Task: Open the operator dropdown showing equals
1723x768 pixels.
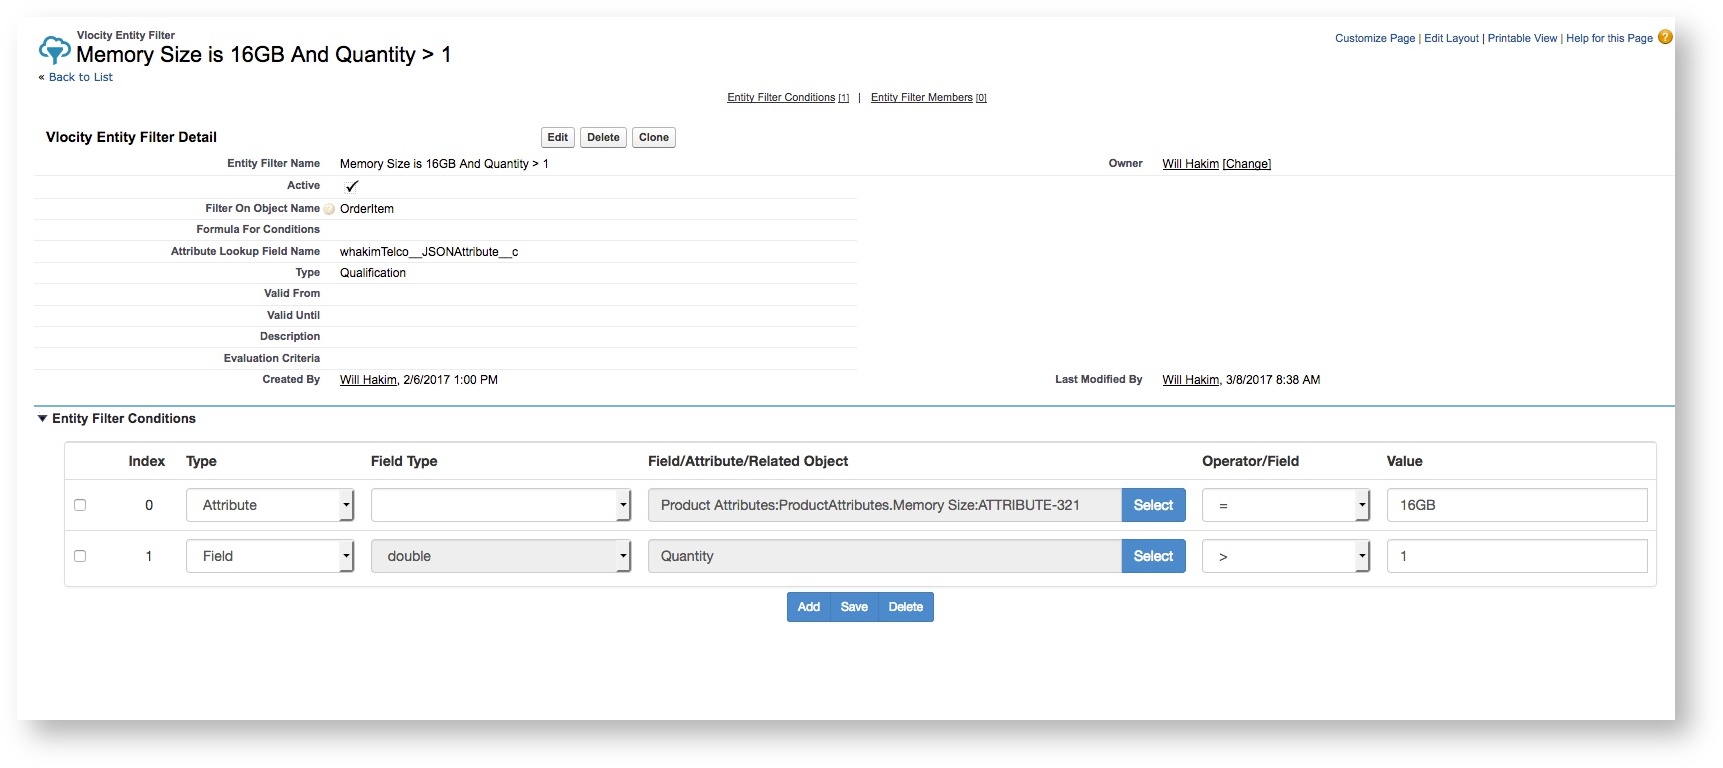Action: 1286,505
